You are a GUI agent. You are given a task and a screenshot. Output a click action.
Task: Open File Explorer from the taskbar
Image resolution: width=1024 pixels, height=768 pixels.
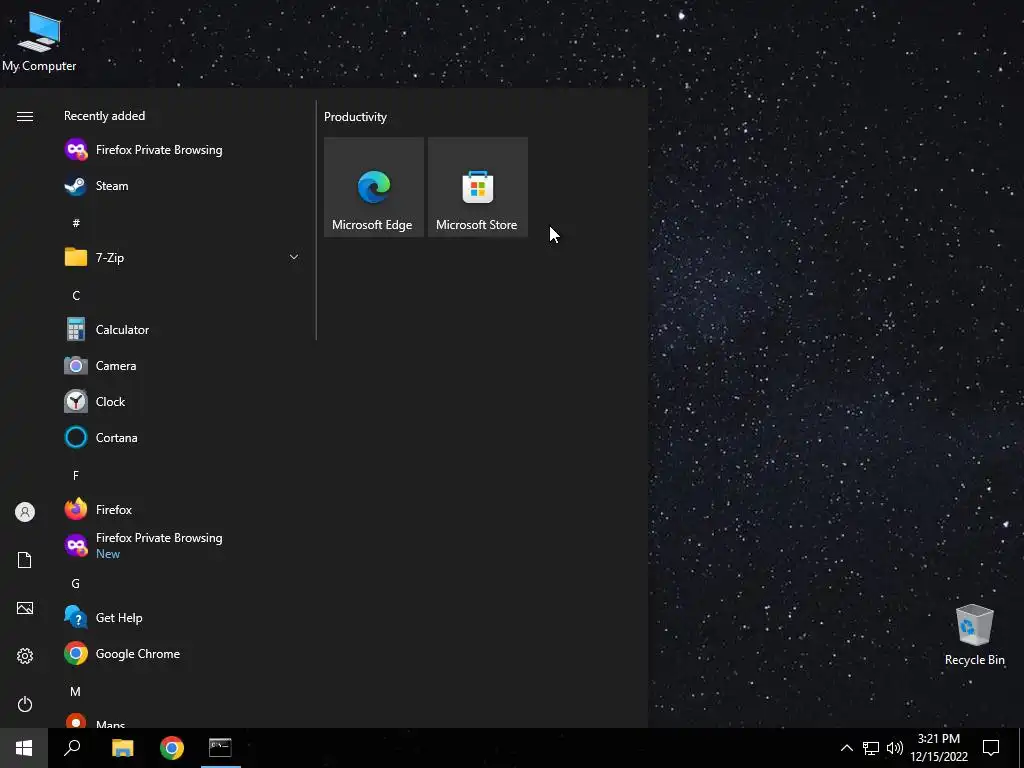[x=123, y=748]
